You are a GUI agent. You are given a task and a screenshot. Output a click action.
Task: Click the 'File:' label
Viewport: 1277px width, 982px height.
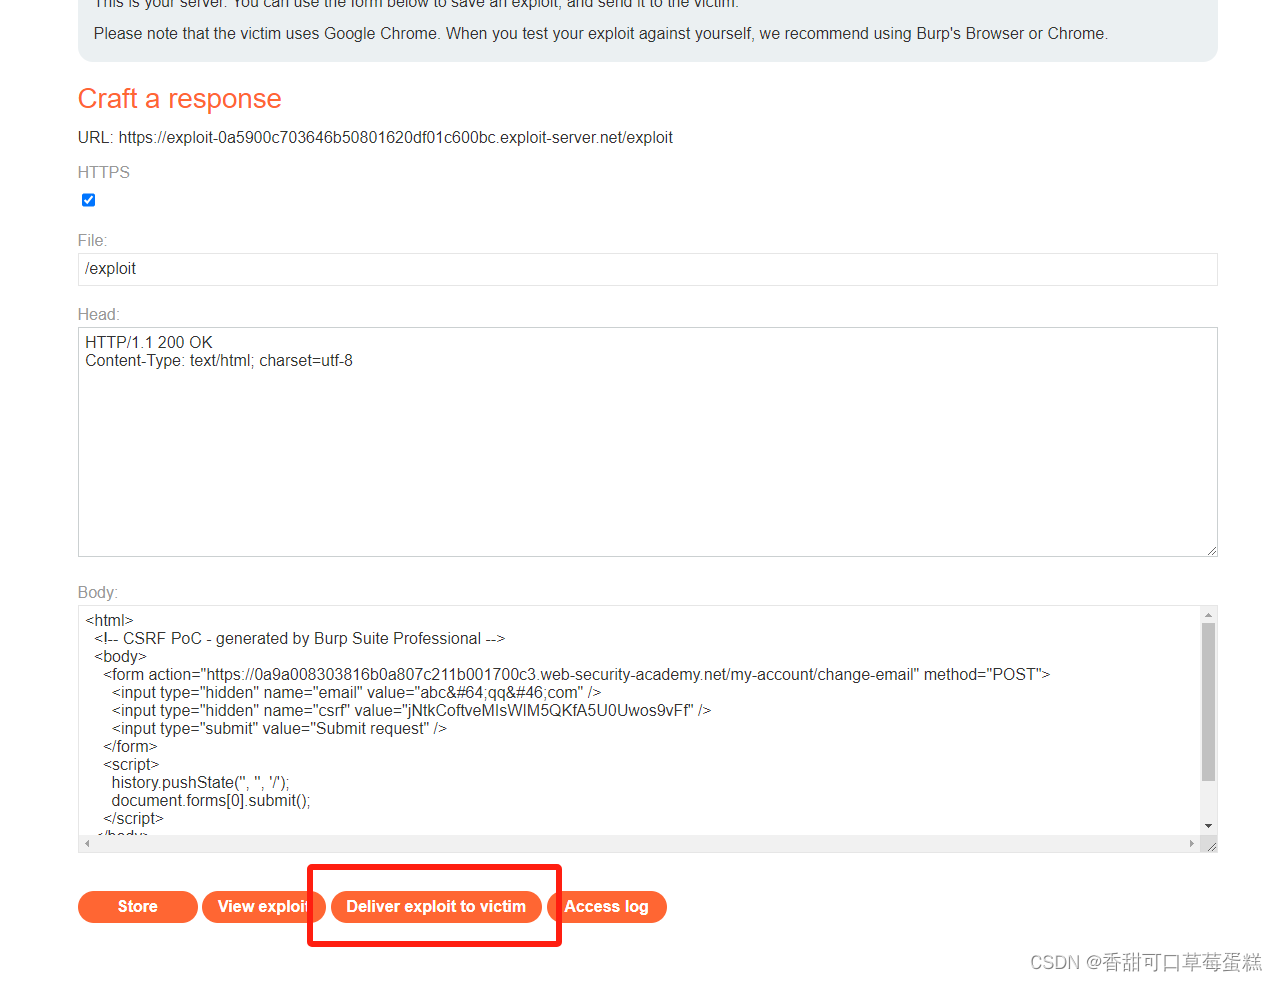click(92, 240)
